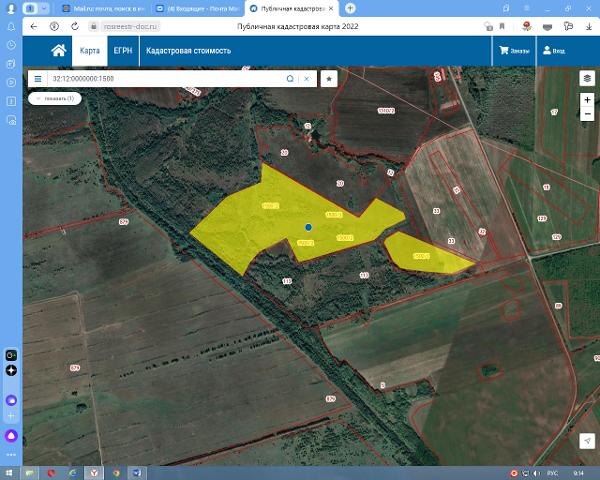
Task: Open the browser profile avatar
Action: click(x=11, y=8)
